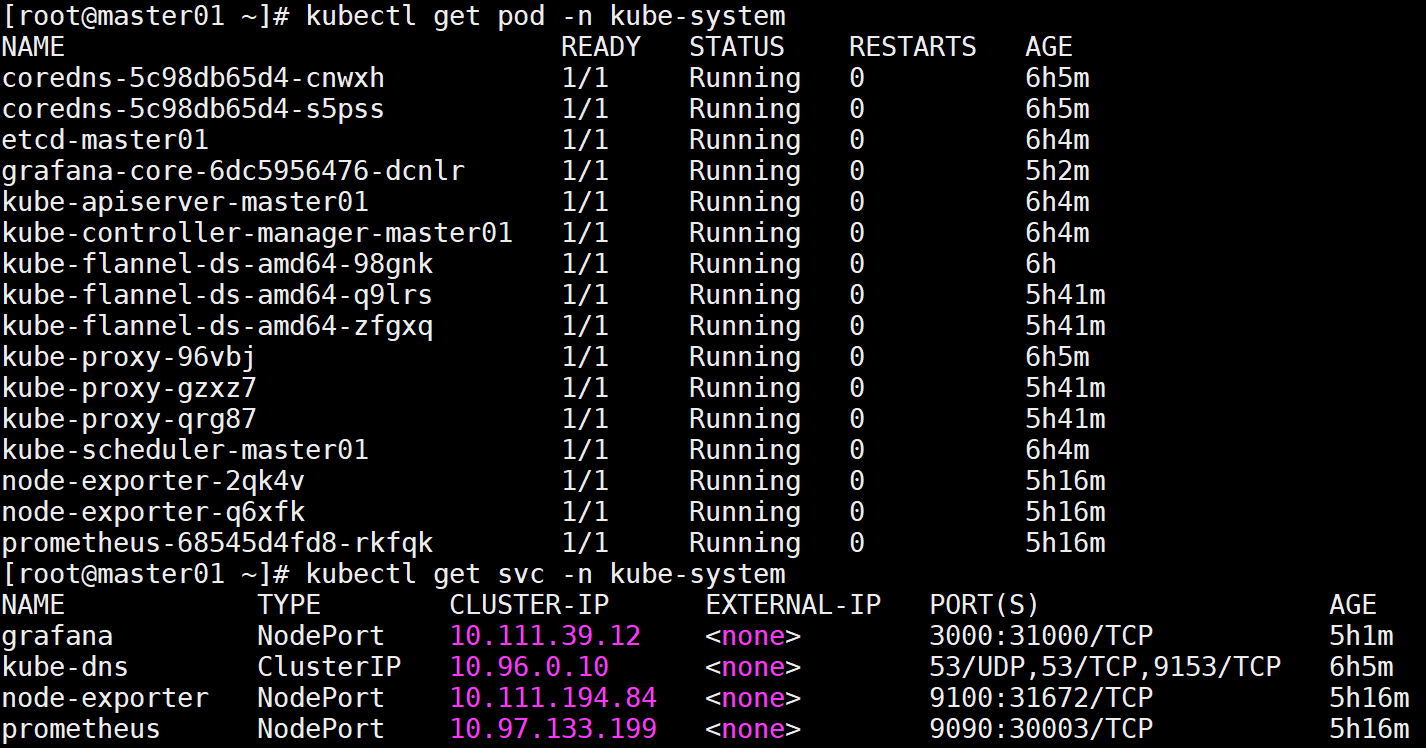
Task: Click age 5h1m of grafana service
Action: click(x=1361, y=636)
